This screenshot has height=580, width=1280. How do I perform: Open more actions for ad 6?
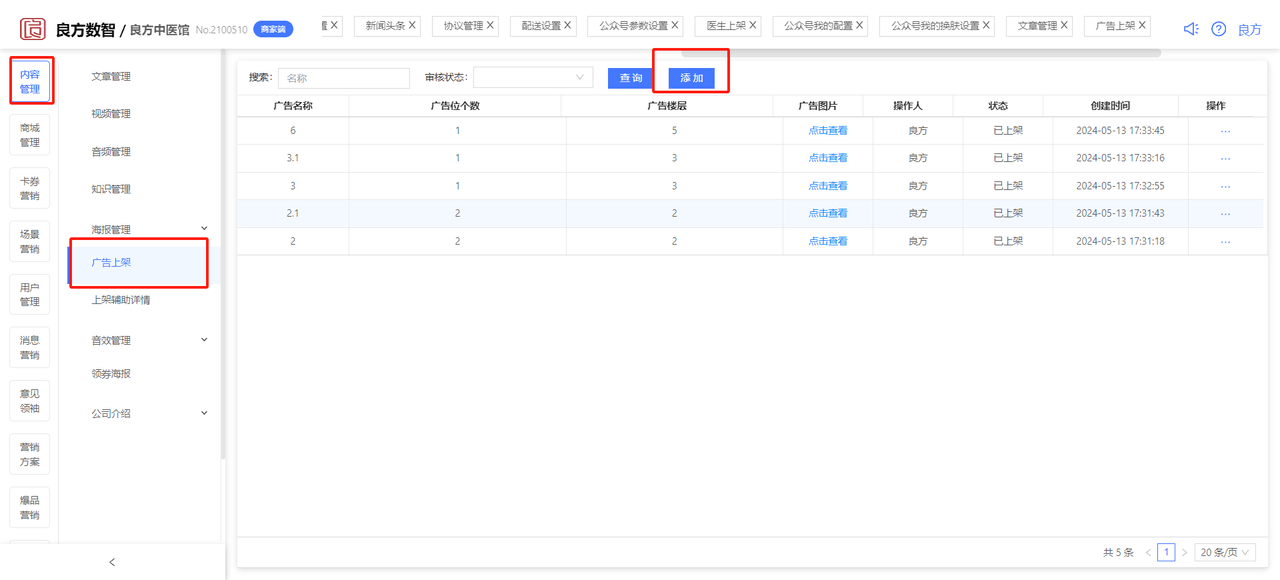point(1225,130)
